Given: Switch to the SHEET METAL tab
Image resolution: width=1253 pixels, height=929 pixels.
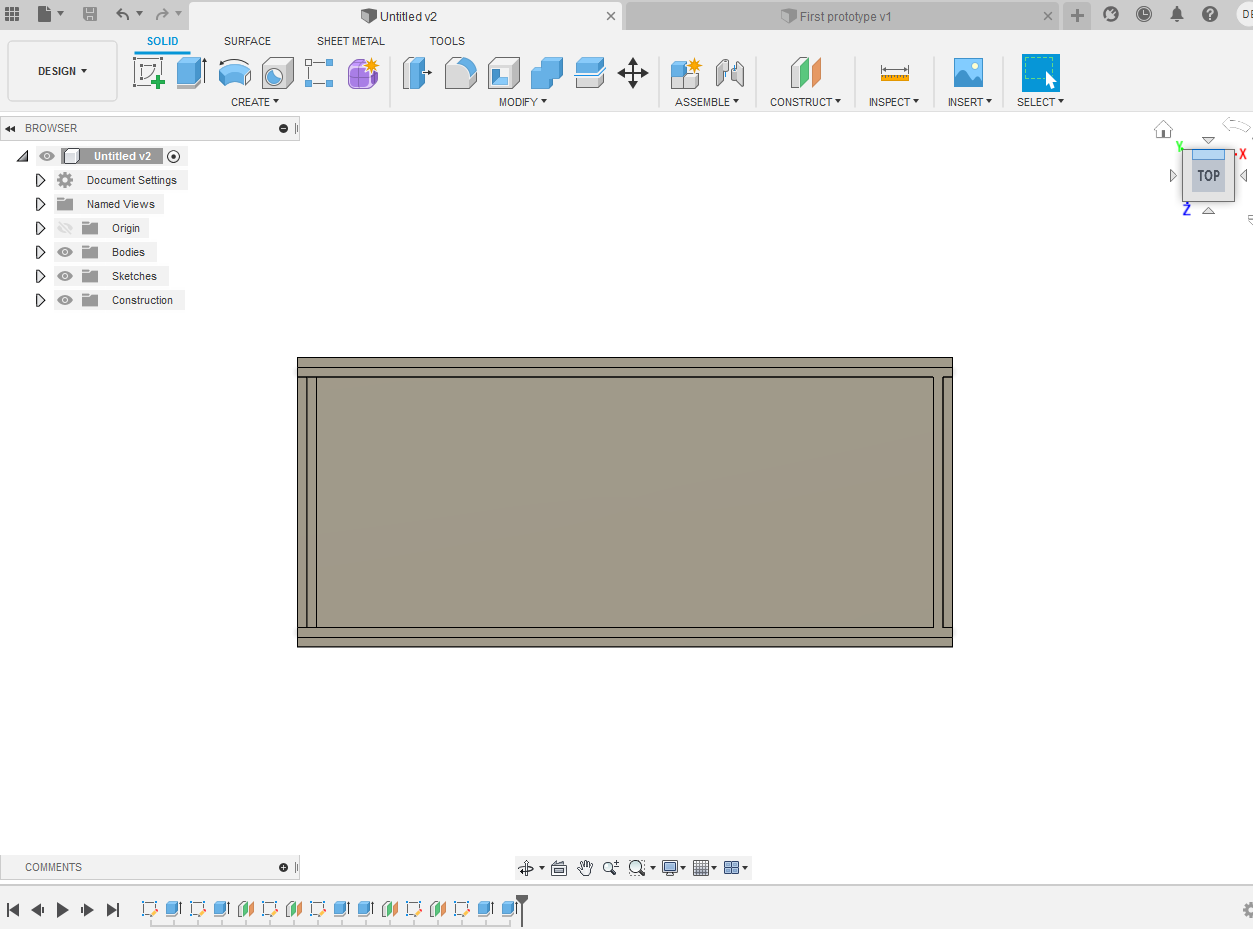Looking at the screenshot, I should point(350,41).
